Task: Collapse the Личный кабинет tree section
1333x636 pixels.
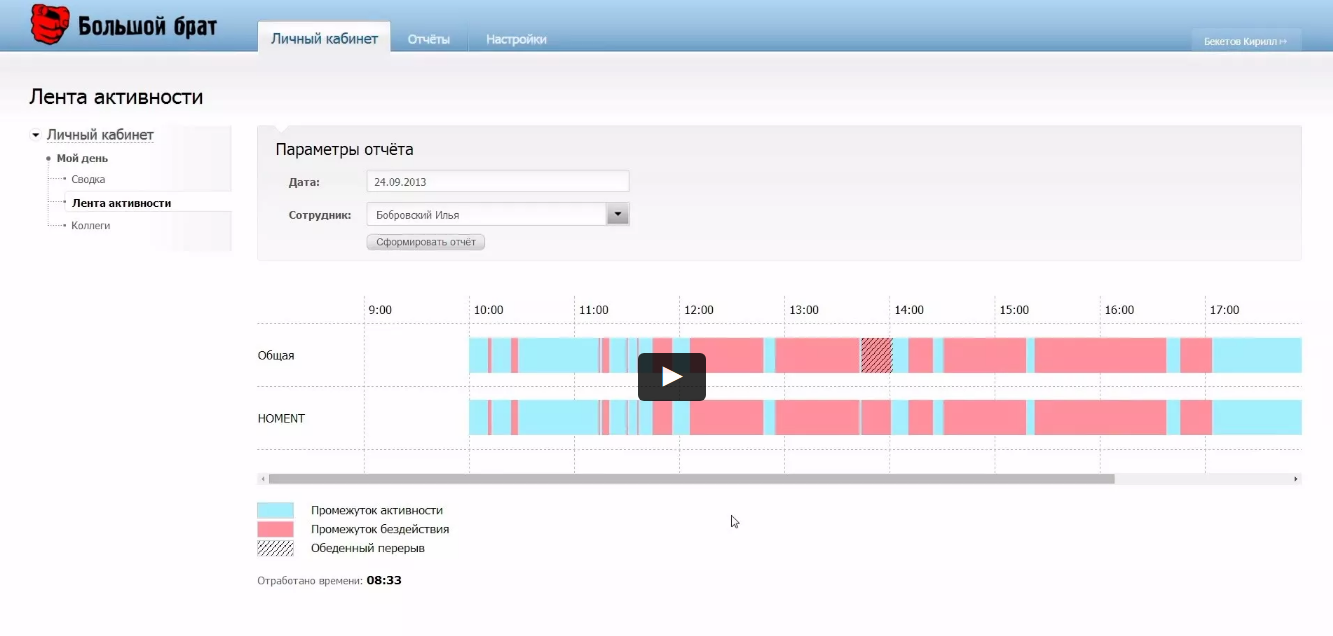Action: (x=36, y=135)
